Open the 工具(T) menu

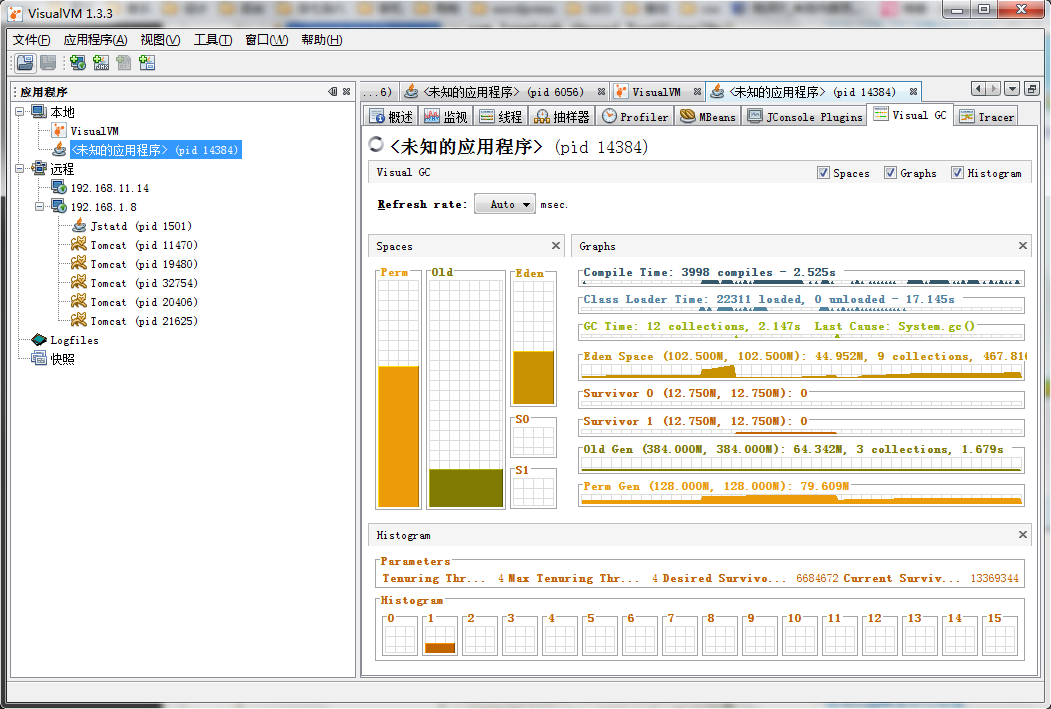(212, 40)
